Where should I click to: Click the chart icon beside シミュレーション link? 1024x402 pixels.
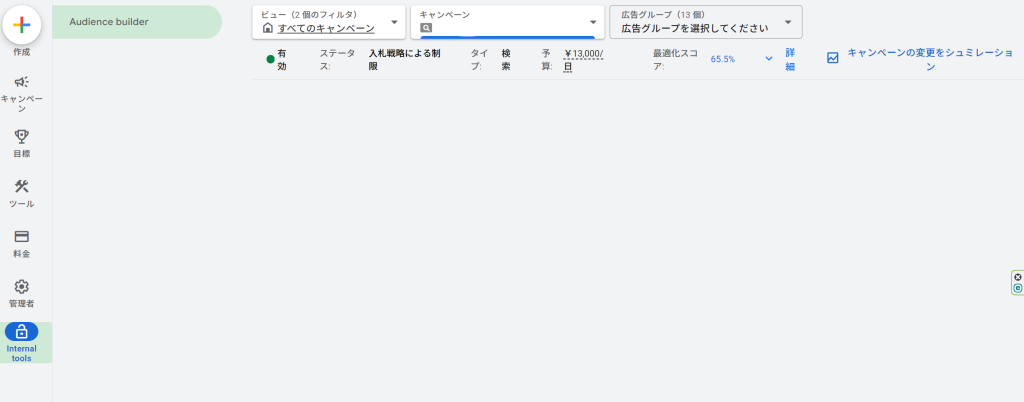[832, 58]
